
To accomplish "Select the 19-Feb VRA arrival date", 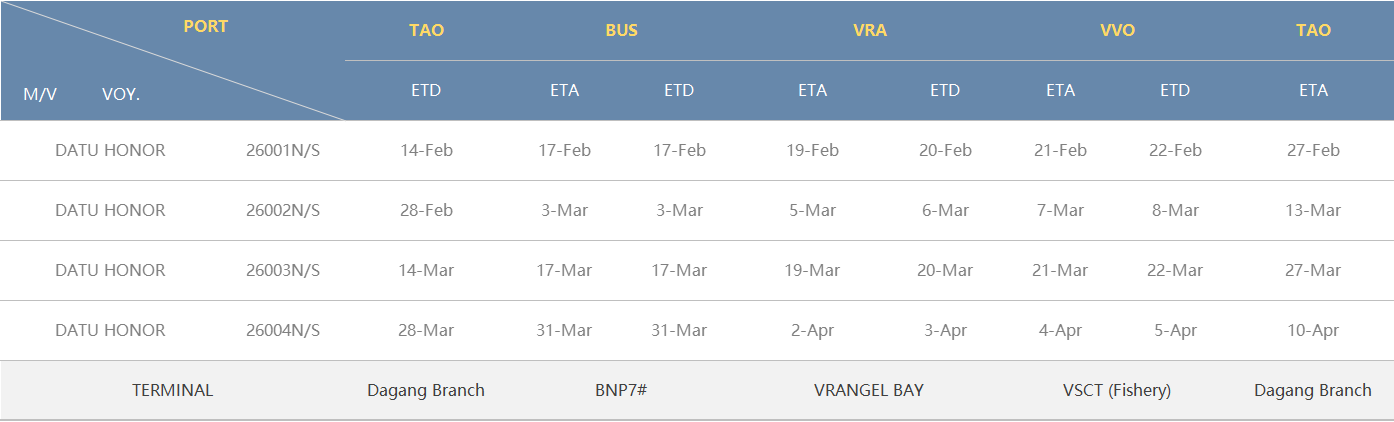I will coord(812,150).
